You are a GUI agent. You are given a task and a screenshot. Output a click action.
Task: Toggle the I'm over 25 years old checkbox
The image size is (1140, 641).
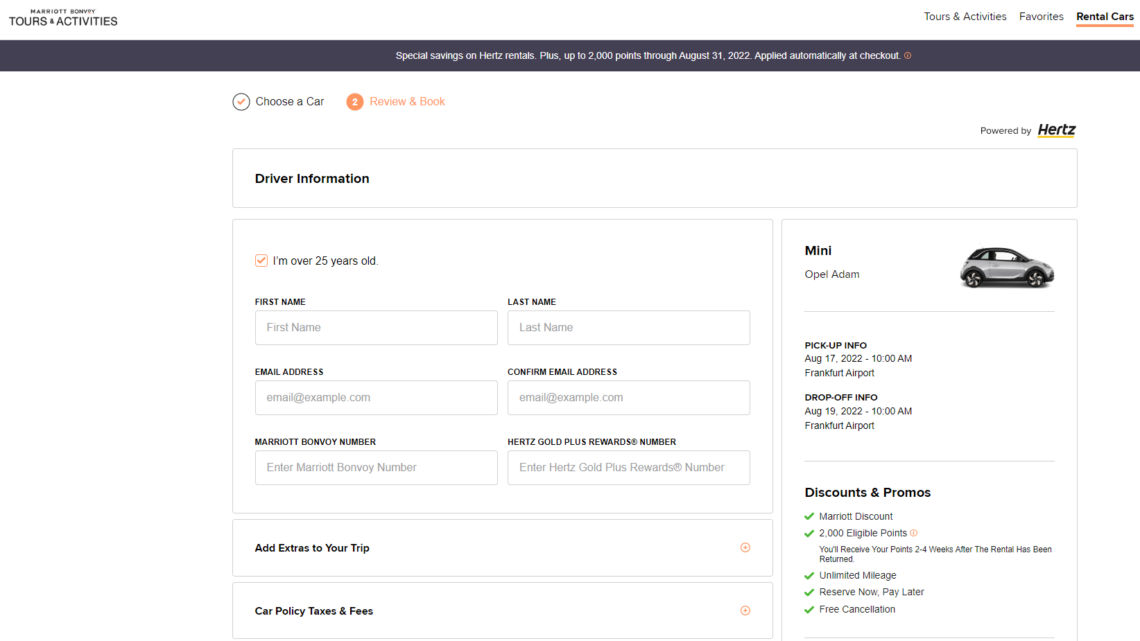[x=262, y=261]
